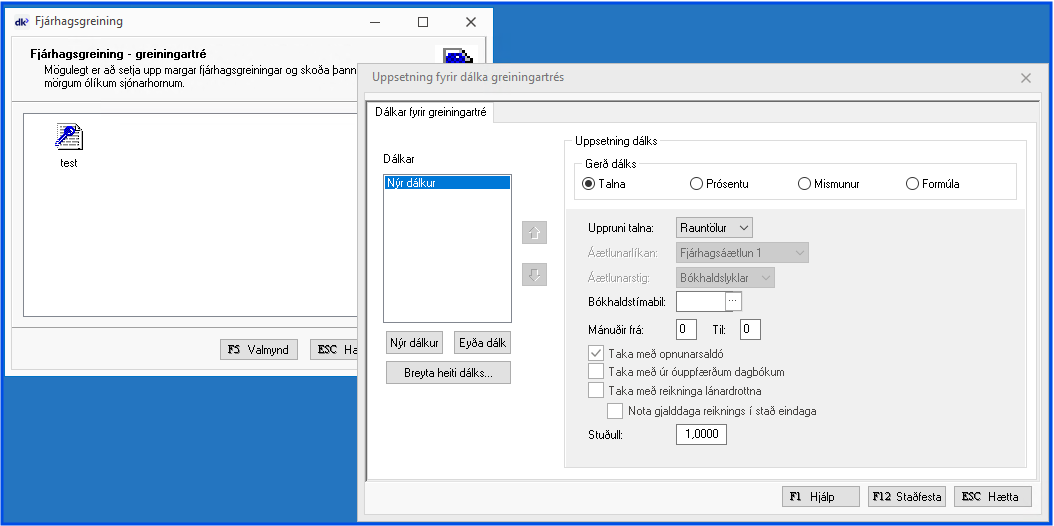1054x526 pixels.
Task: Click the dk application icon in title bar
Action: coord(21,21)
